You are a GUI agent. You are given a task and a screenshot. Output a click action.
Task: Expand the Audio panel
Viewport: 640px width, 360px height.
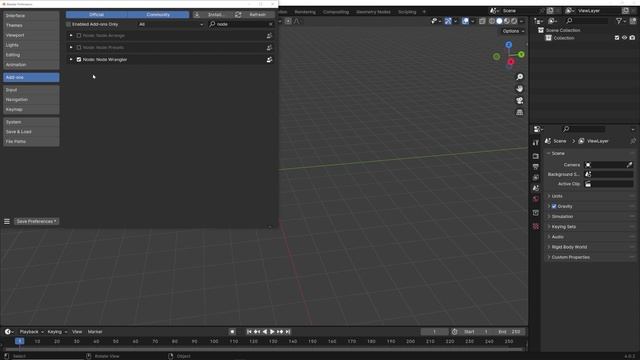coord(557,237)
